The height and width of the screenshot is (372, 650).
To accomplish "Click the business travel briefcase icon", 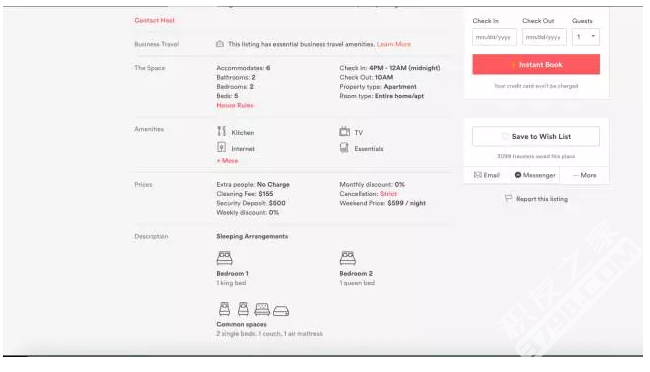I will 220,44.
